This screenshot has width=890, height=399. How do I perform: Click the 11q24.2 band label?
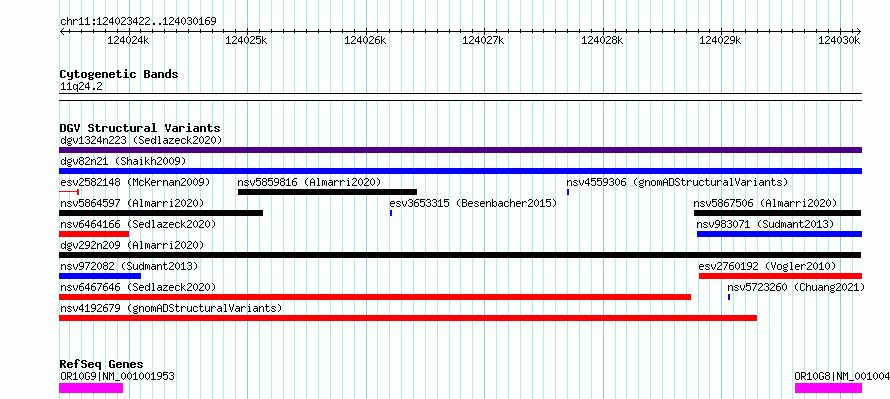click(x=81, y=87)
